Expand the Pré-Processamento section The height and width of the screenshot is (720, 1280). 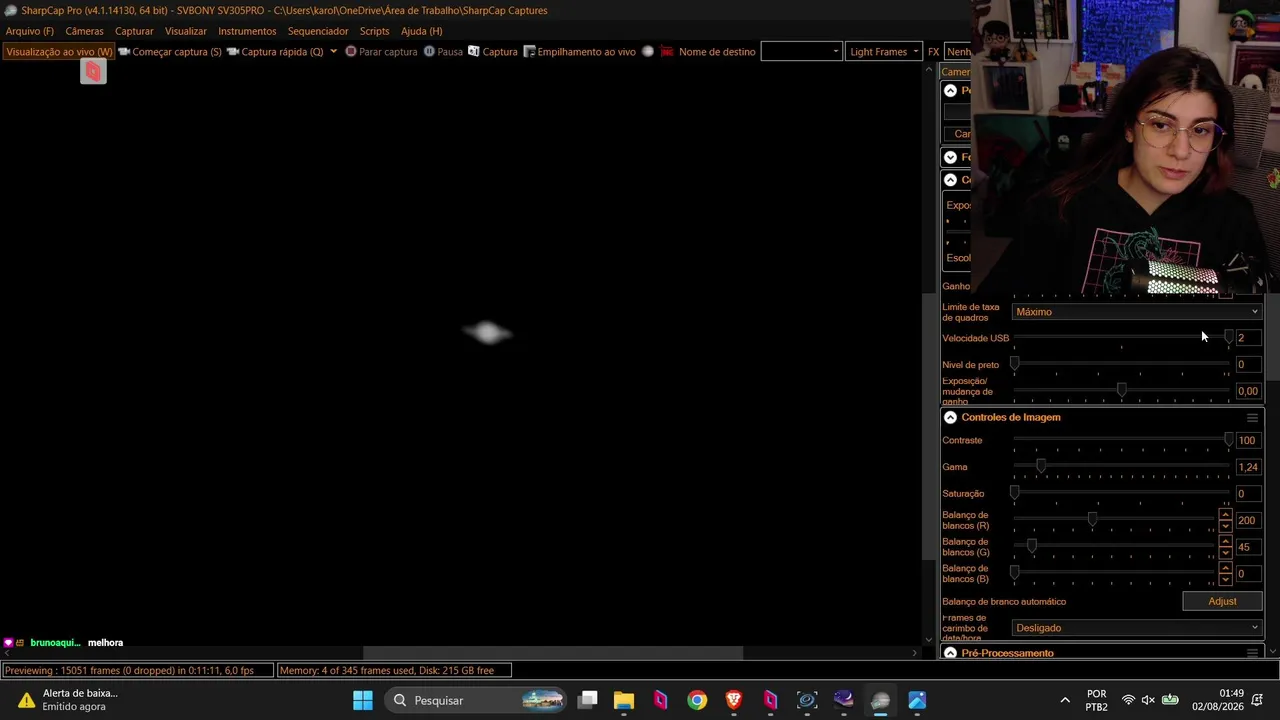coord(950,653)
